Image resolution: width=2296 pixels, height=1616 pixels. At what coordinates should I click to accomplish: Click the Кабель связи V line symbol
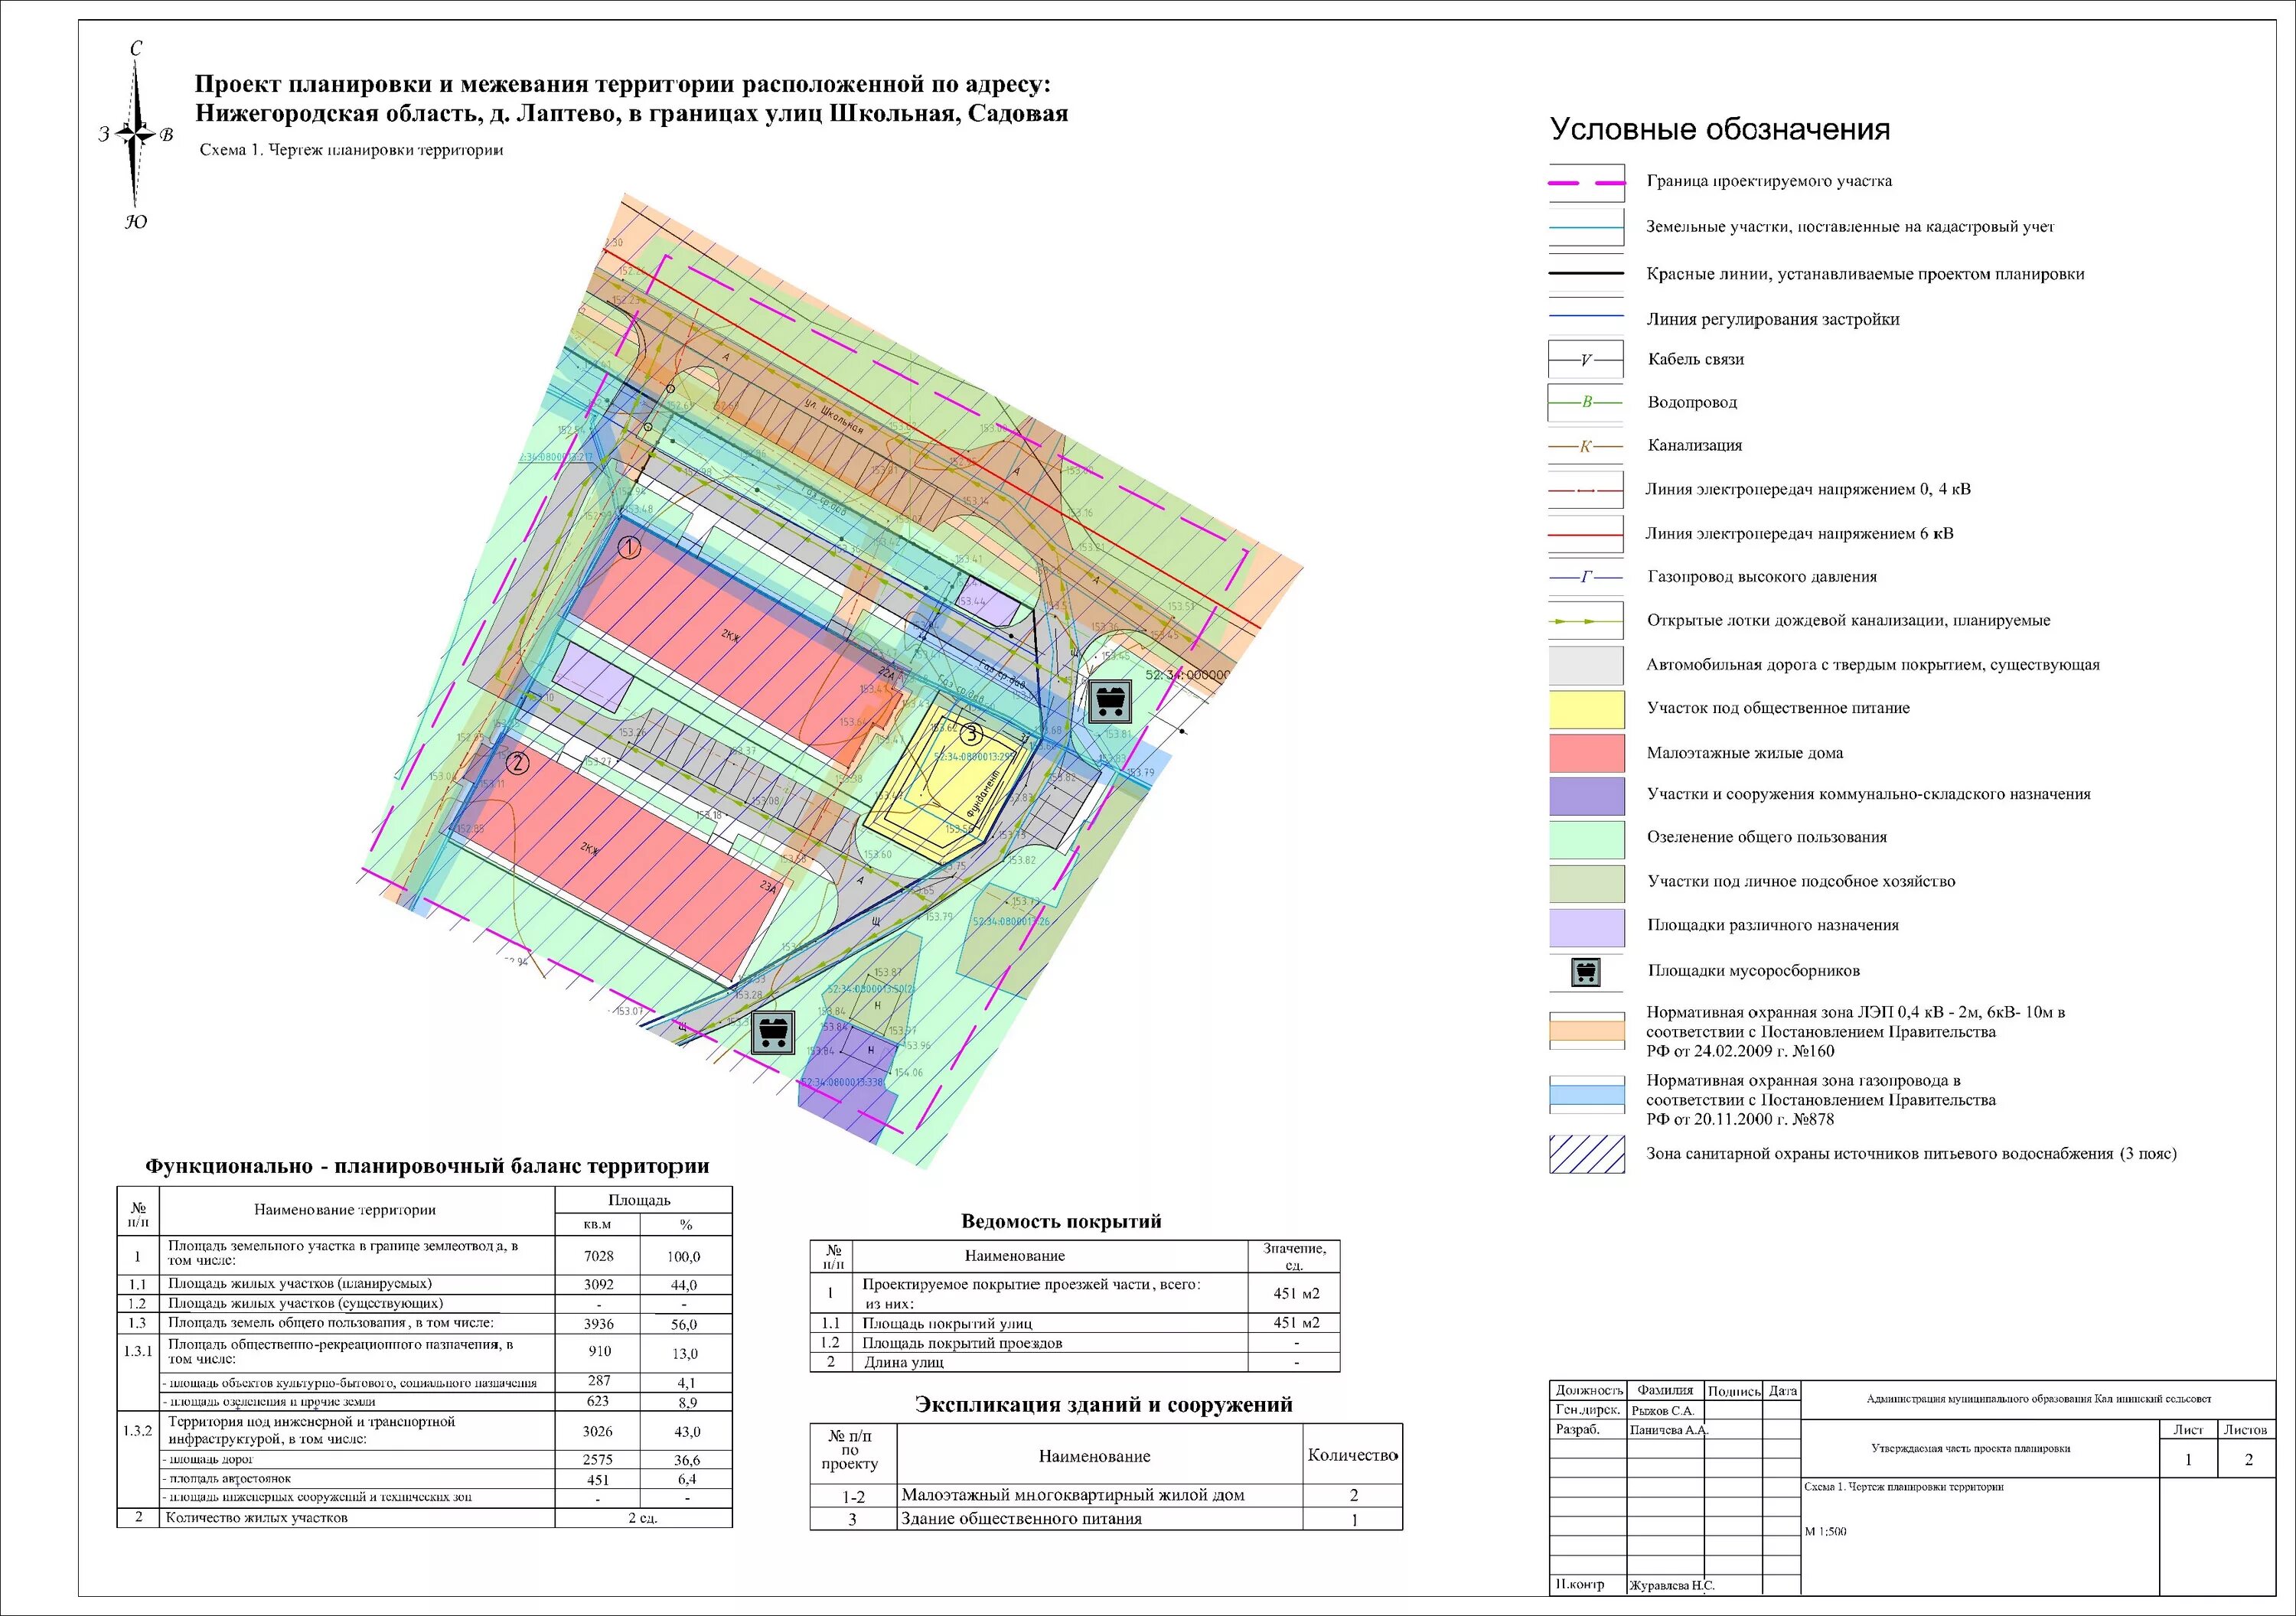[1586, 360]
